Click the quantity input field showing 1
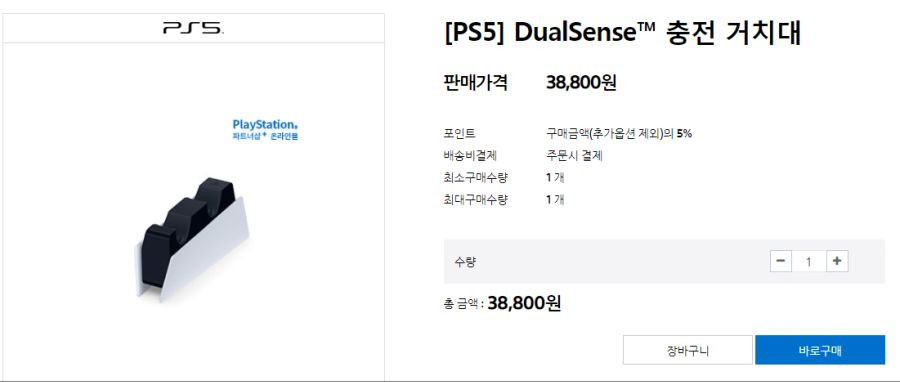The height and width of the screenshot is (382, 900). [x=809, y=262]
